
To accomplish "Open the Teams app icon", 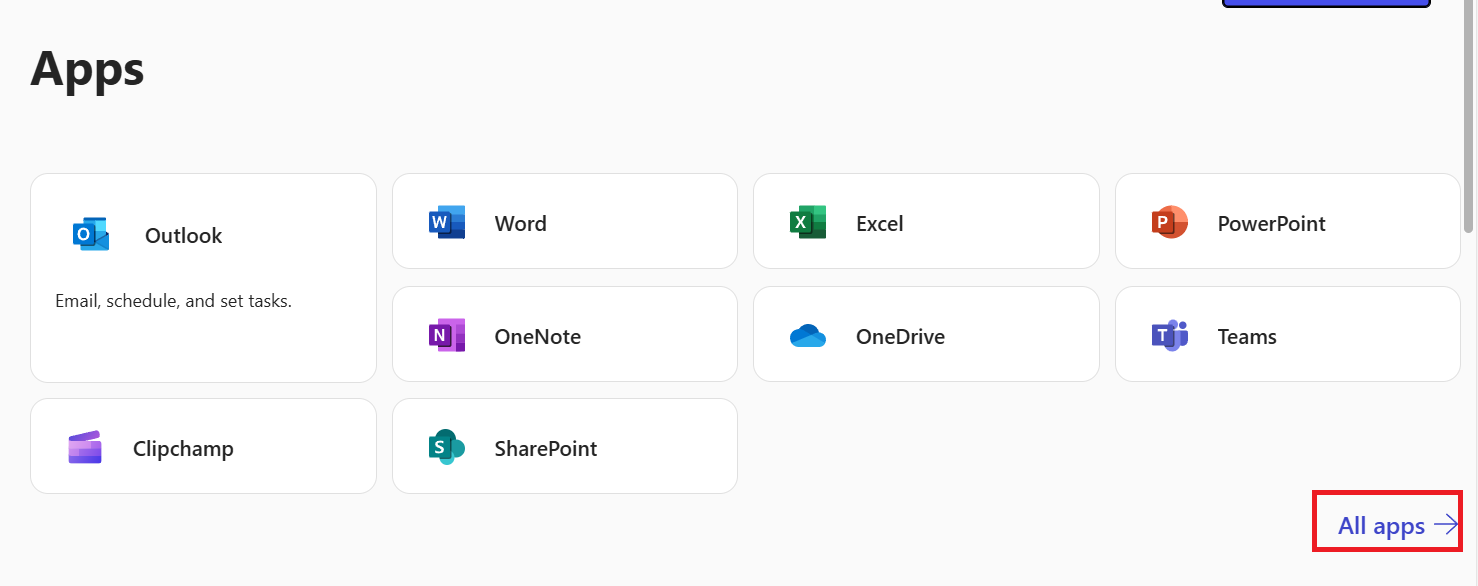I will click(x=1169, y=336).
